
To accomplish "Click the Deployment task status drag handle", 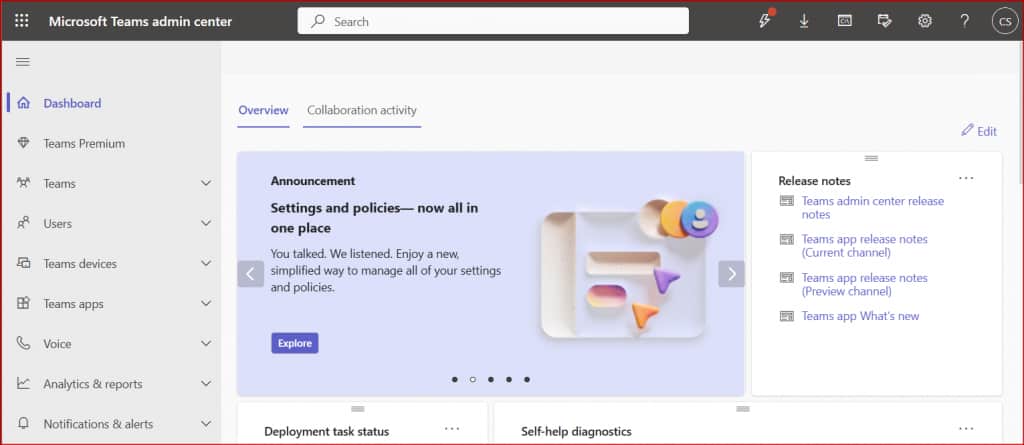I will (357, 409).
